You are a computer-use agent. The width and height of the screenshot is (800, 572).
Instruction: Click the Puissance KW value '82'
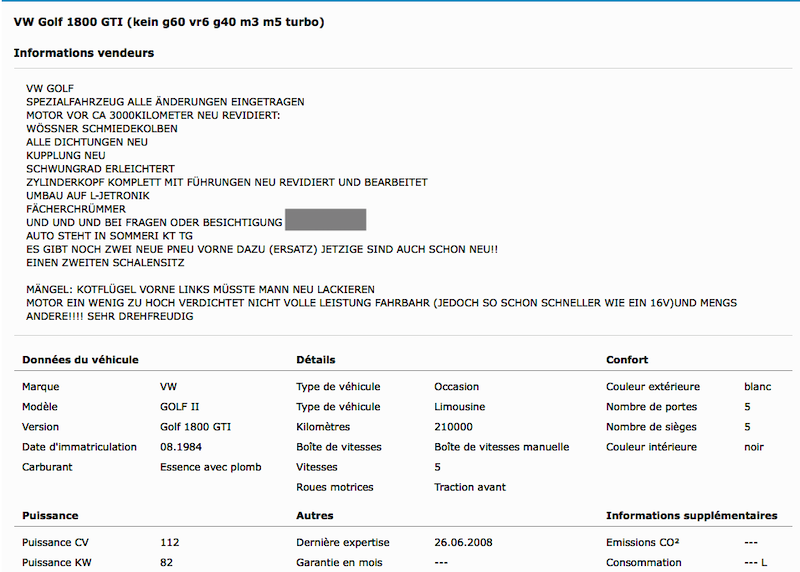click(x=166, y=562)
